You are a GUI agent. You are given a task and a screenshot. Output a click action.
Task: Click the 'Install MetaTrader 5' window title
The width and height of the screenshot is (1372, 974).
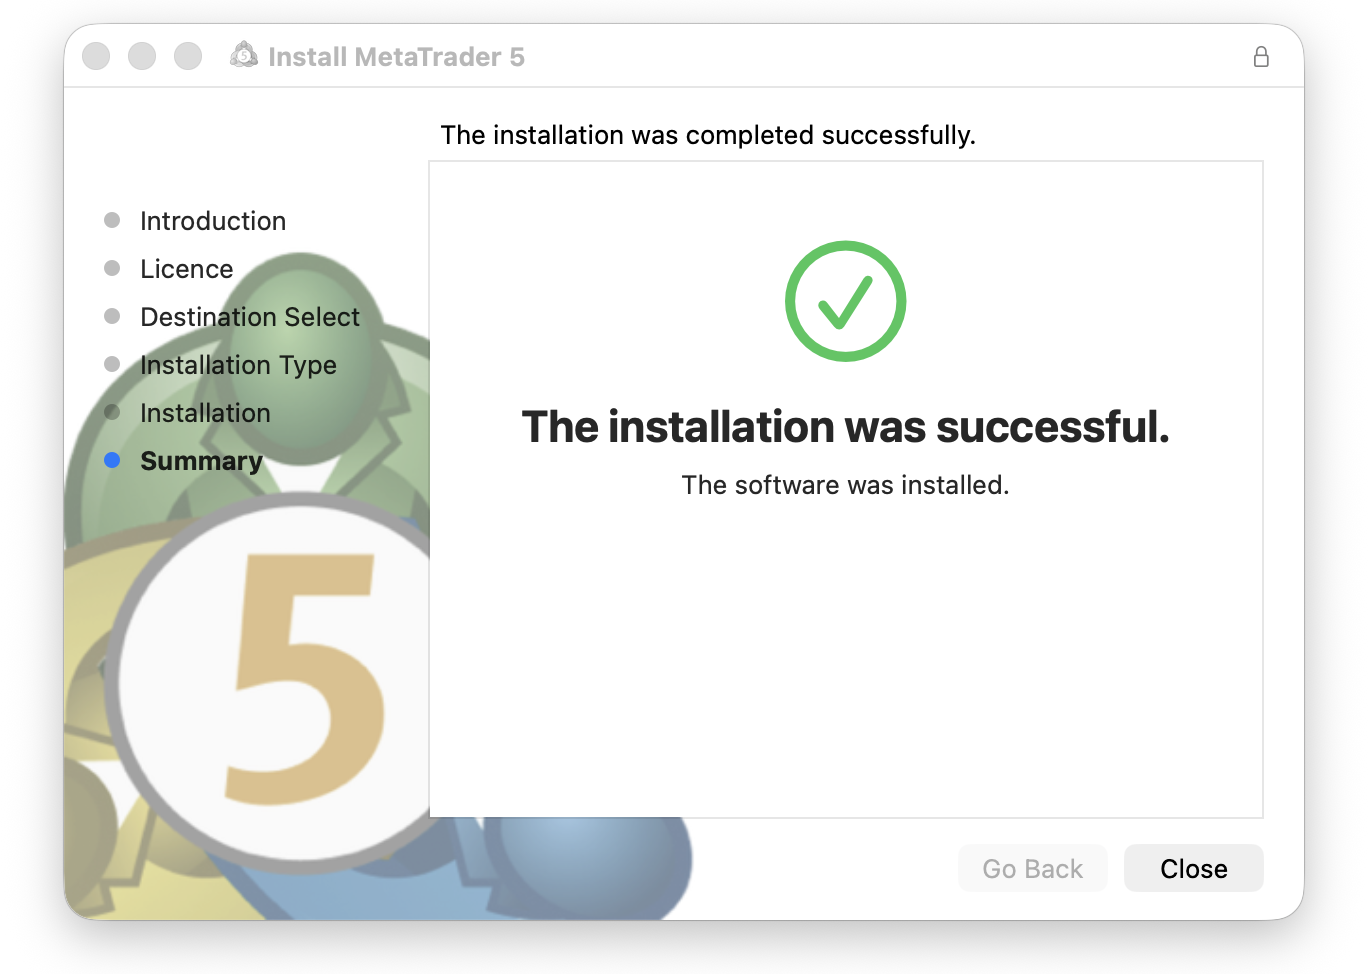click(398, 57)
